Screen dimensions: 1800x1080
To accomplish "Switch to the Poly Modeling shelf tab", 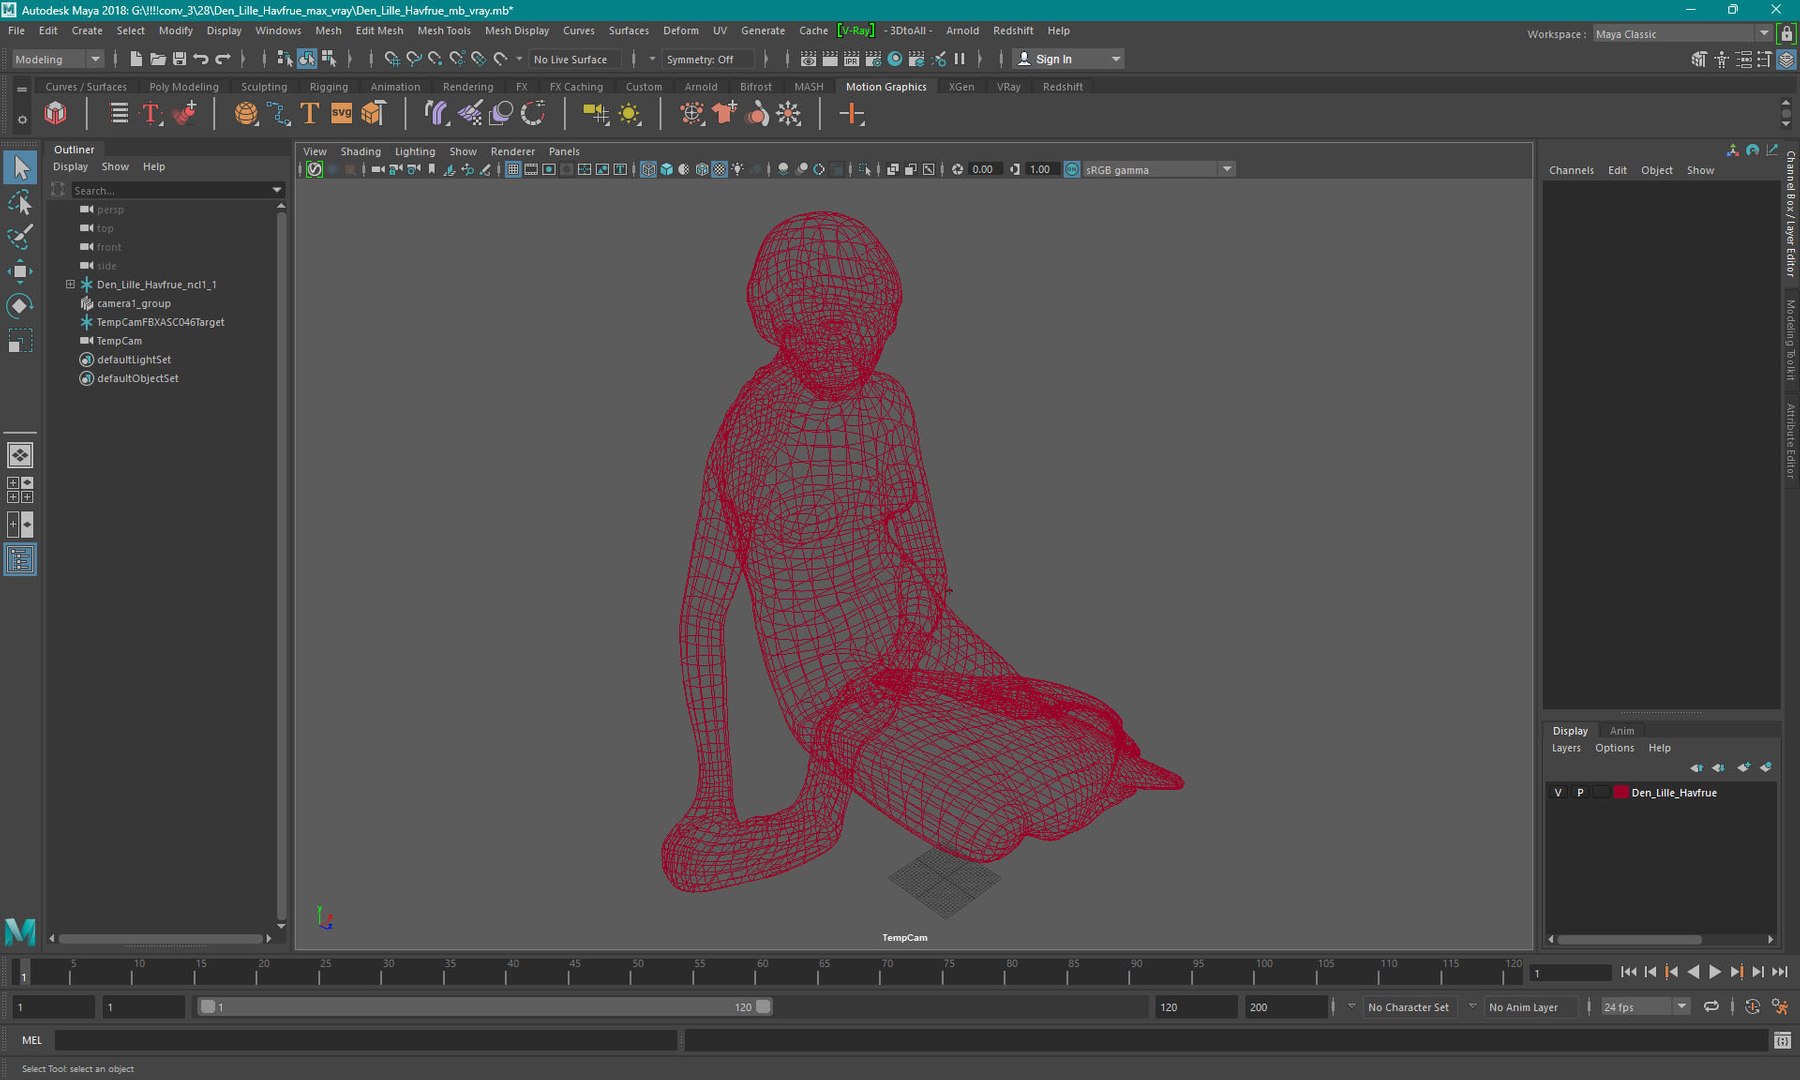I will (x=184, y=87).
